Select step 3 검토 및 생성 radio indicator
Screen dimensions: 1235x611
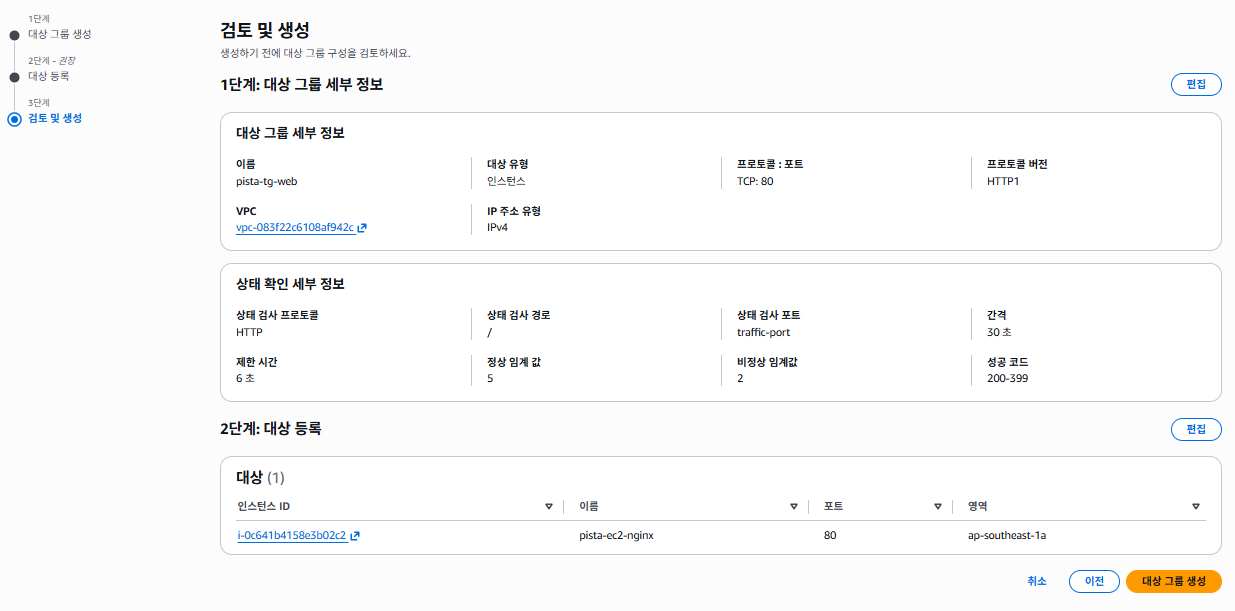tap(14, 119)
